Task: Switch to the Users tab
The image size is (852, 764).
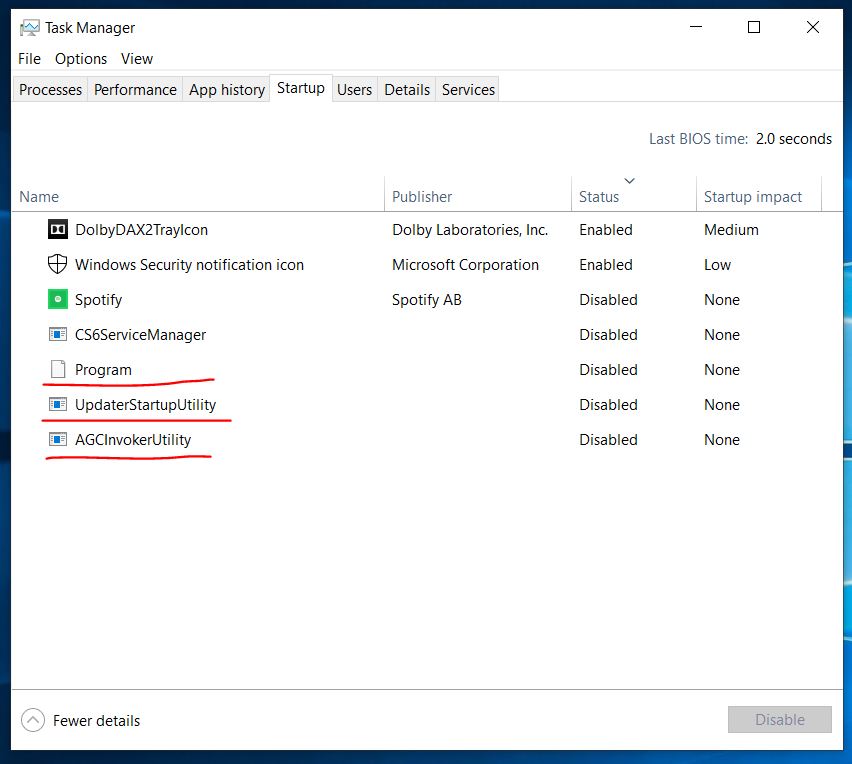Action: pos(354,90)
